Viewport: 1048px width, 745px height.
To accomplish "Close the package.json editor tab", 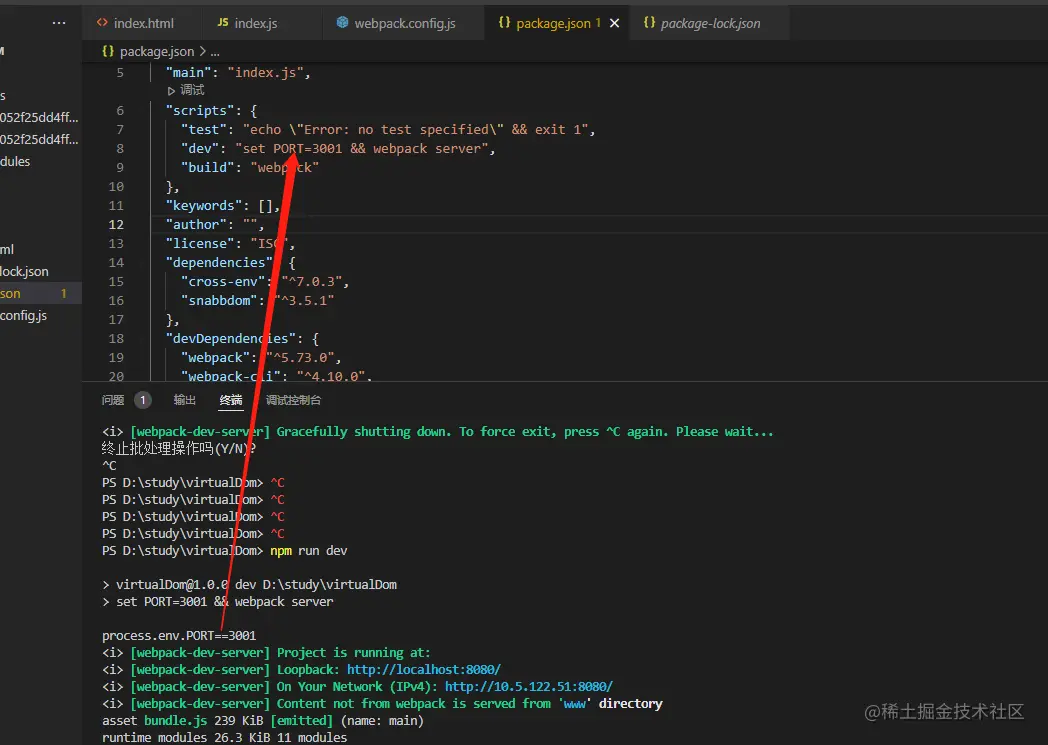I will pos(614,23).
